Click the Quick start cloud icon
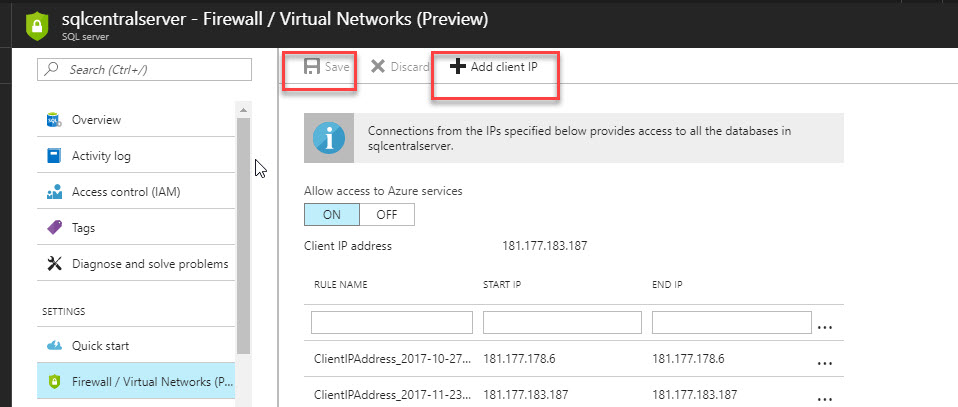 tap(55, 346)
